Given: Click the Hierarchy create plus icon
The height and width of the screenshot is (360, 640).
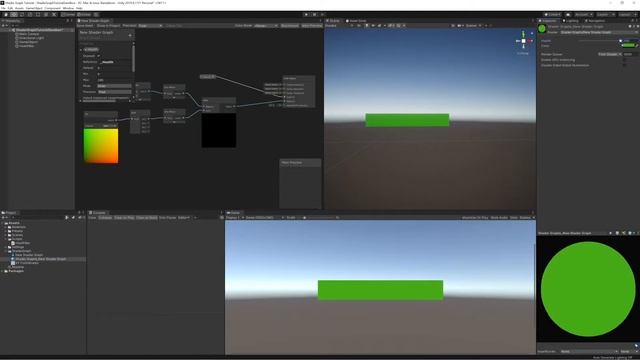Looking at the screenshot, I should pos(4,25).
